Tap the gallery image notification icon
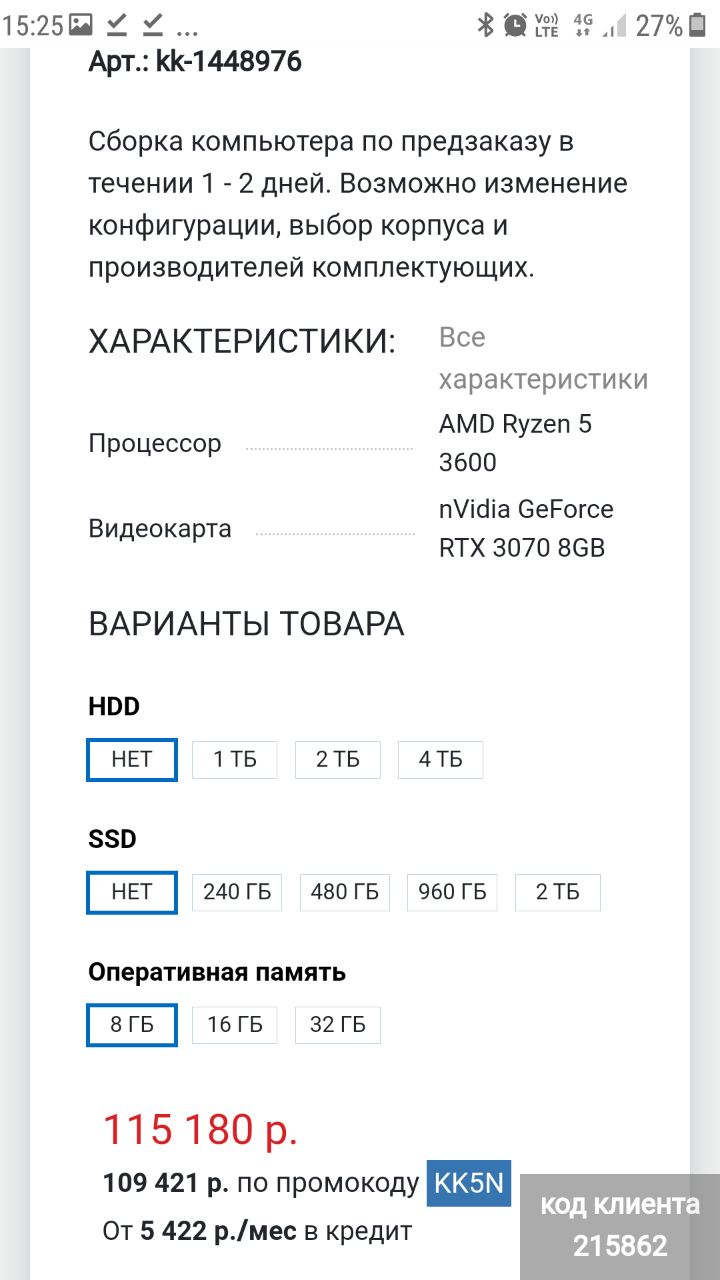This screenshot has height=1280, width=720. 80,25
